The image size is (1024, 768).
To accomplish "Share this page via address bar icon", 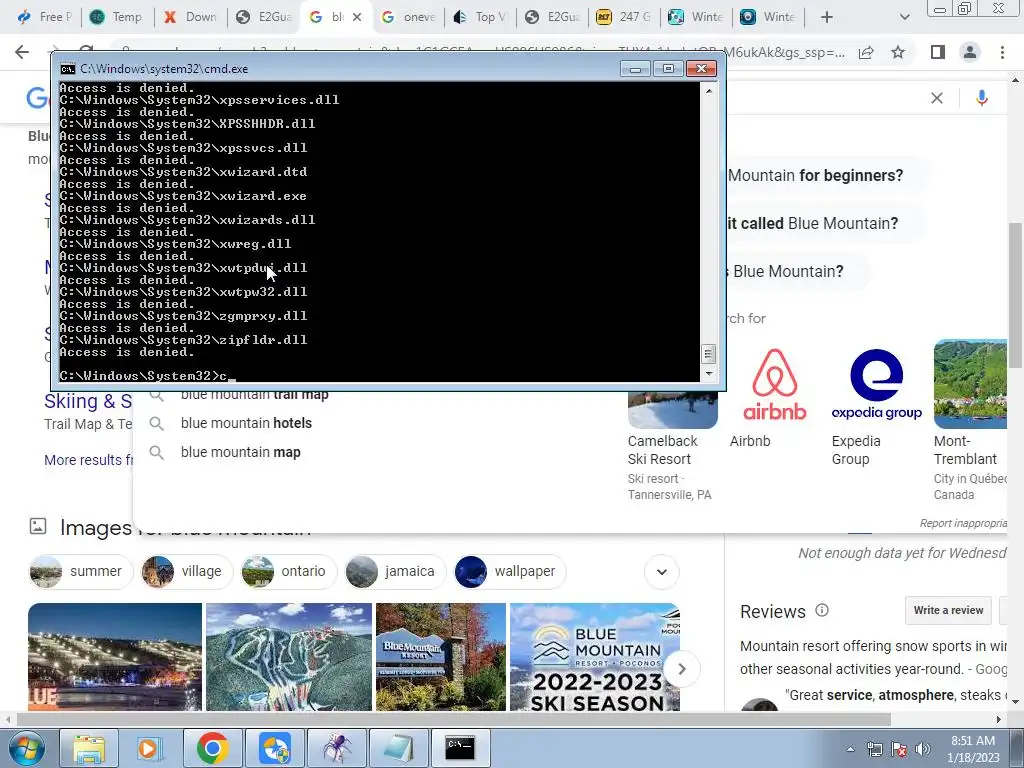I will pyautogui.click(x=866, y=52).
